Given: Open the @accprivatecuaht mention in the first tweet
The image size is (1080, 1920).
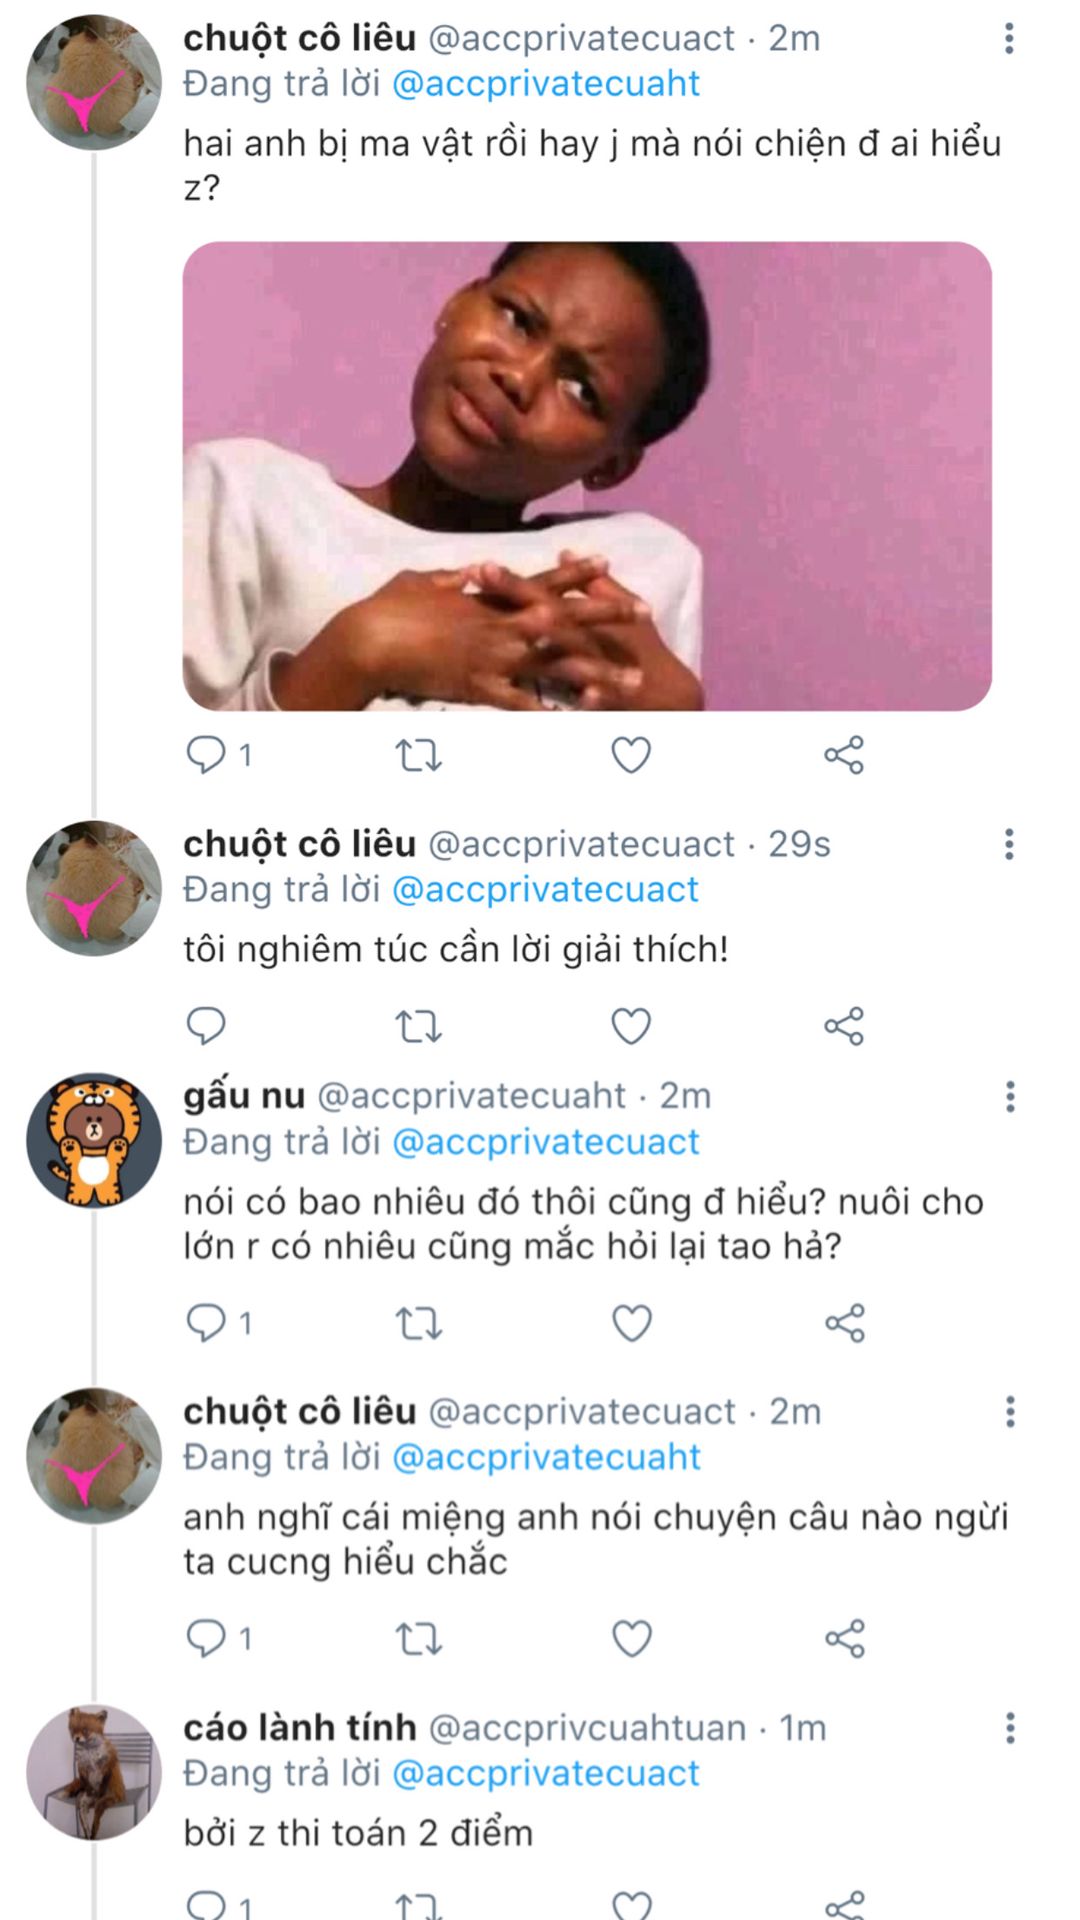Looking at the screenshot, I should 546,84.
